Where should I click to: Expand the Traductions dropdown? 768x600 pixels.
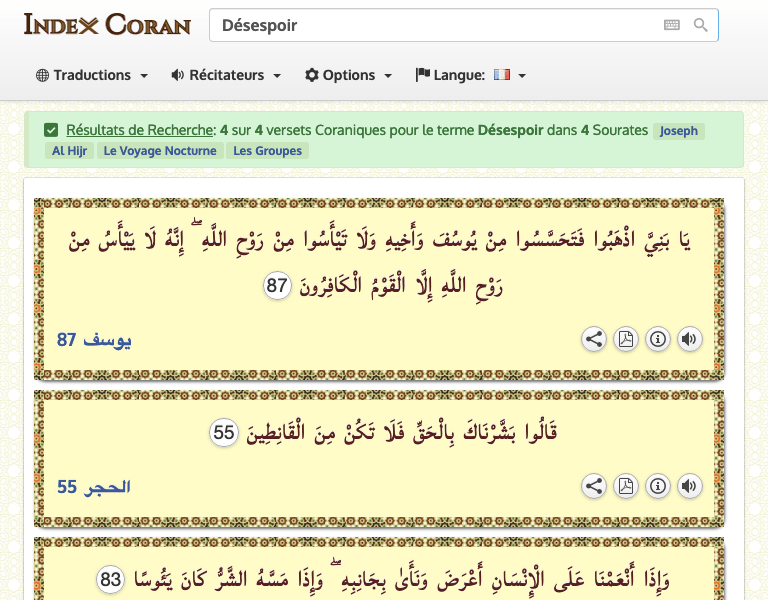pos(92,75)
